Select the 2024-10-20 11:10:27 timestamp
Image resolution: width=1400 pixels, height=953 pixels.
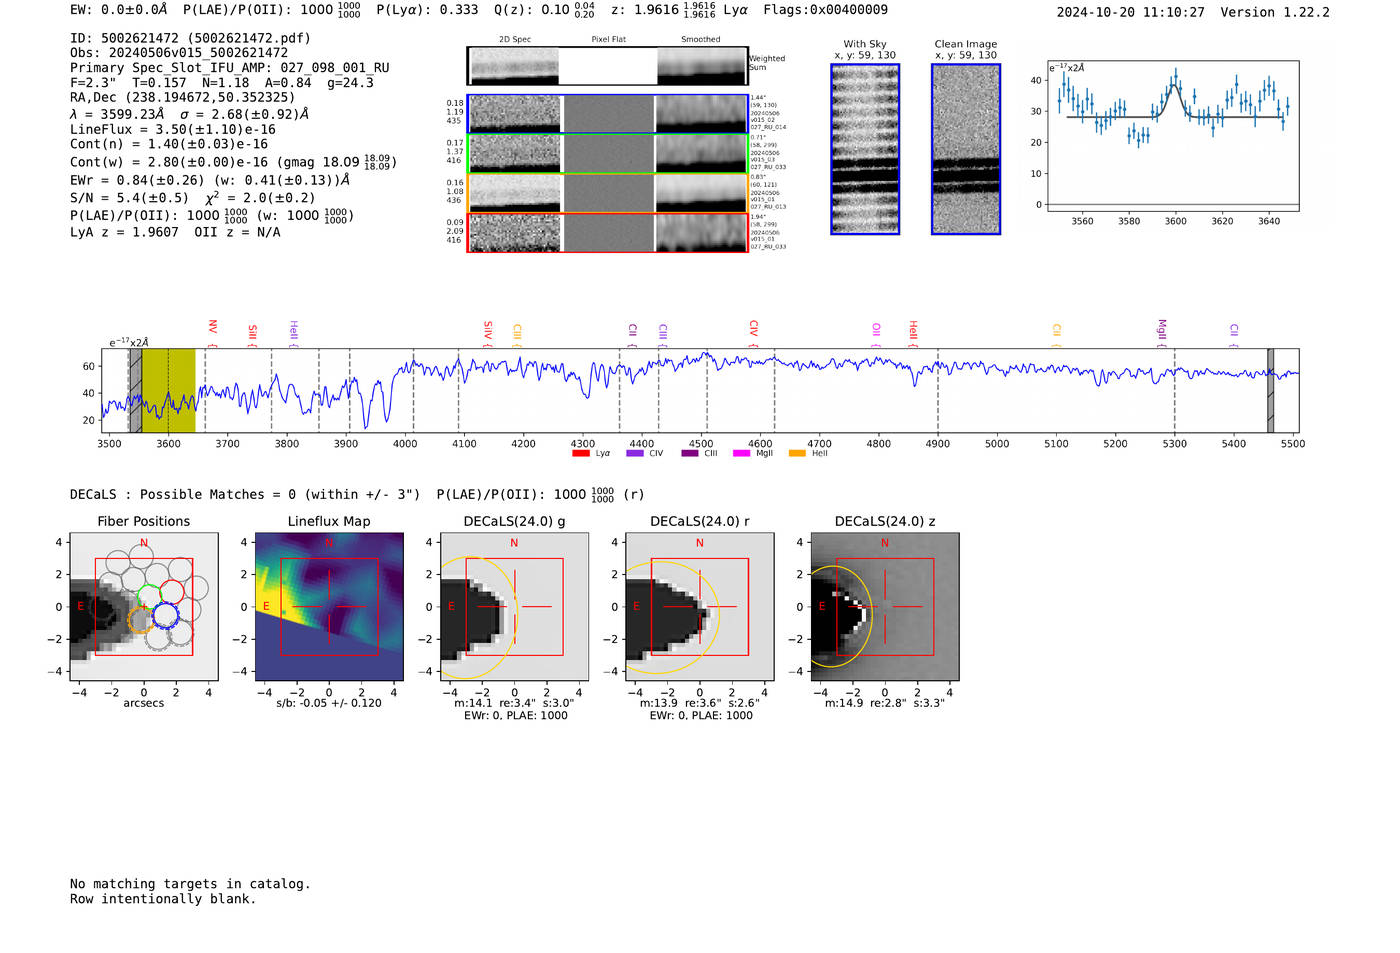[x=1130, y=13]
